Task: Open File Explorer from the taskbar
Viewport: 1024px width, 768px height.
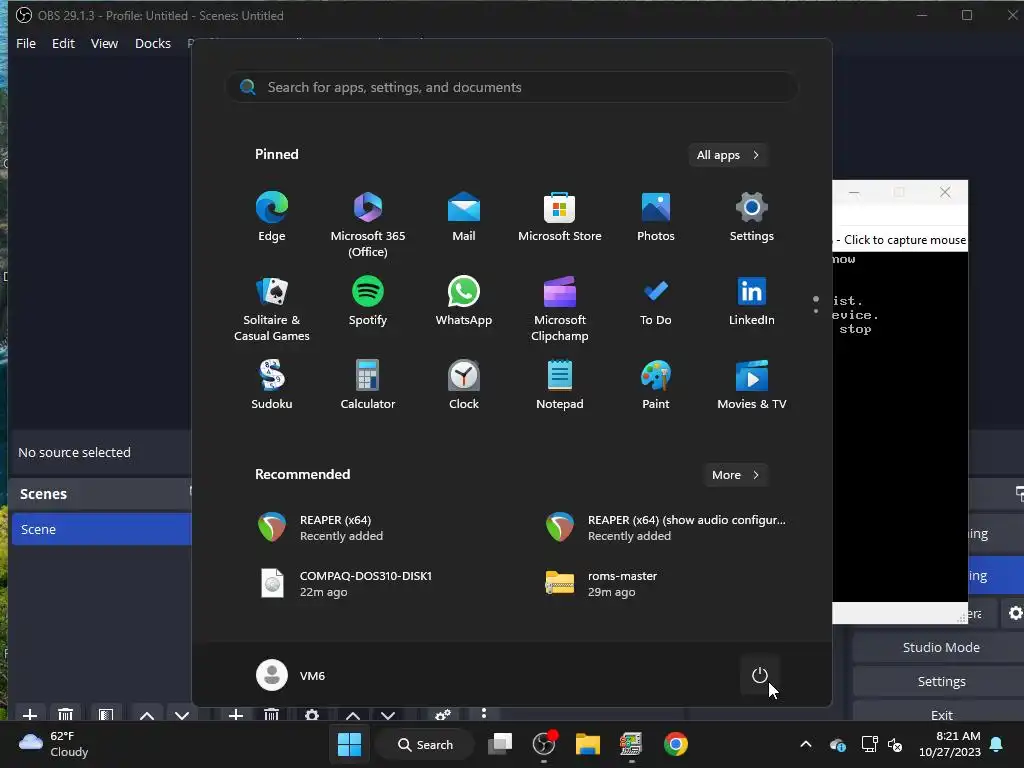Action: click(588, 744)
